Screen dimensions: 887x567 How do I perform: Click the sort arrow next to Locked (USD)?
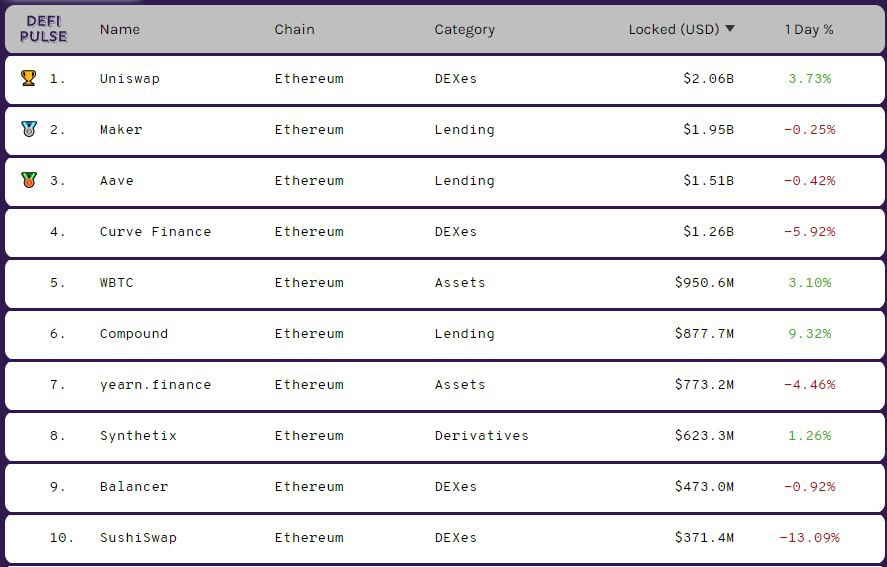(730, 29)
